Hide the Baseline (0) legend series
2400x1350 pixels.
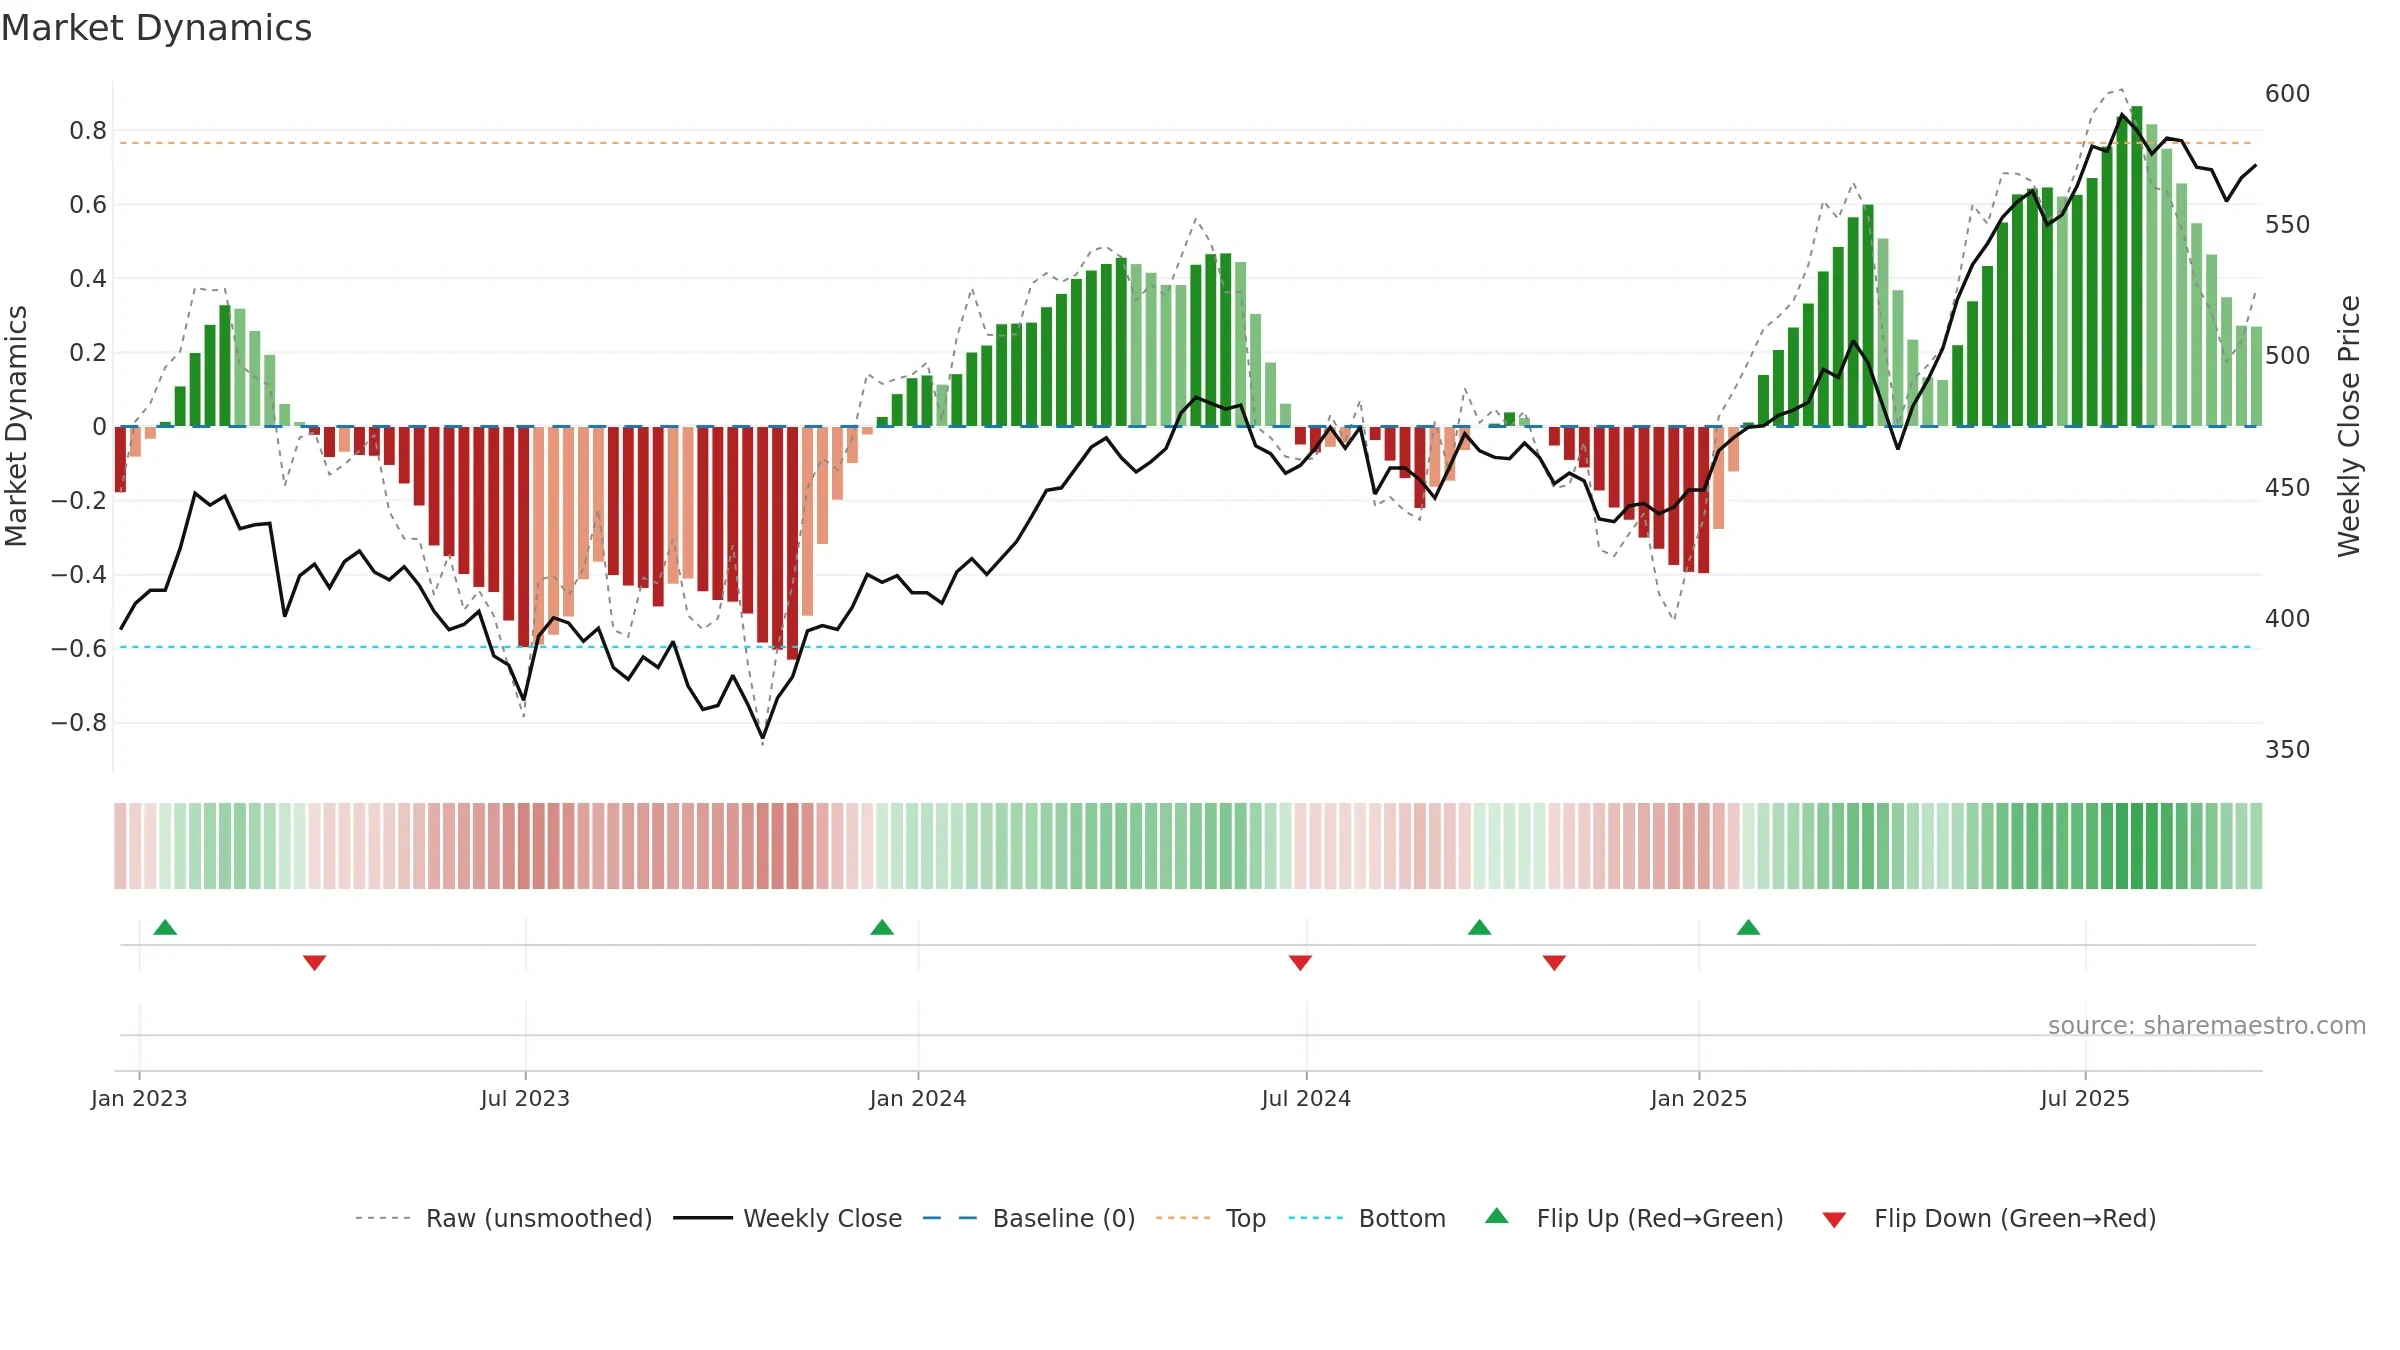[x=1029, y=1218]
